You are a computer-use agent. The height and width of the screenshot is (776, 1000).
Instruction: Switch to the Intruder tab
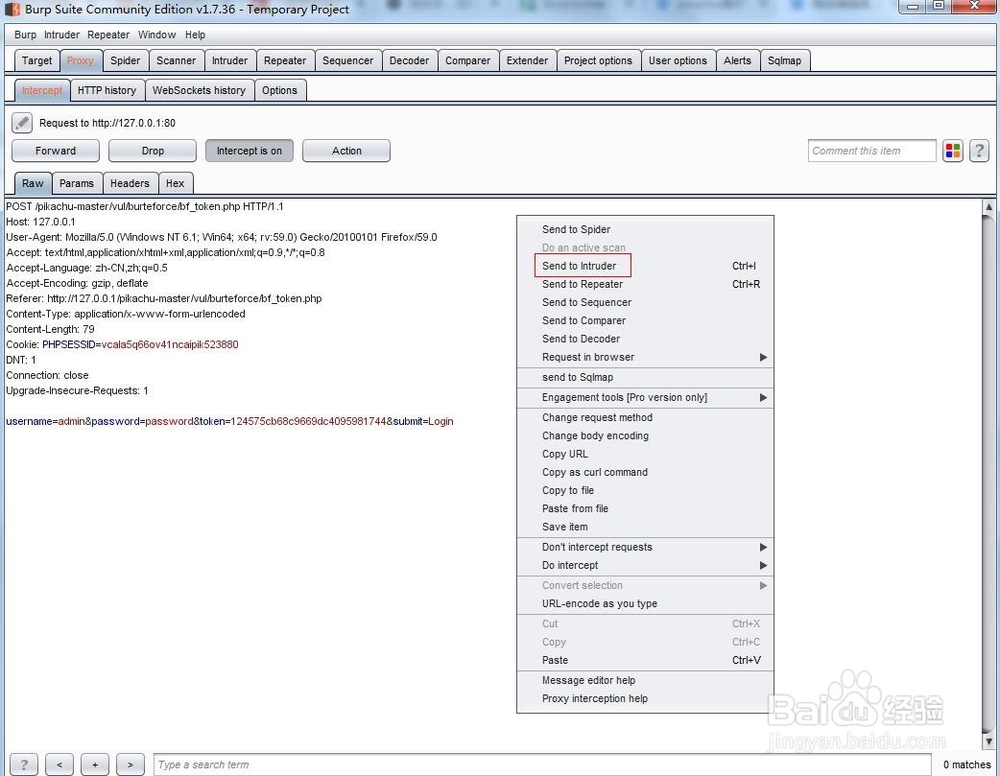point(230,61)
